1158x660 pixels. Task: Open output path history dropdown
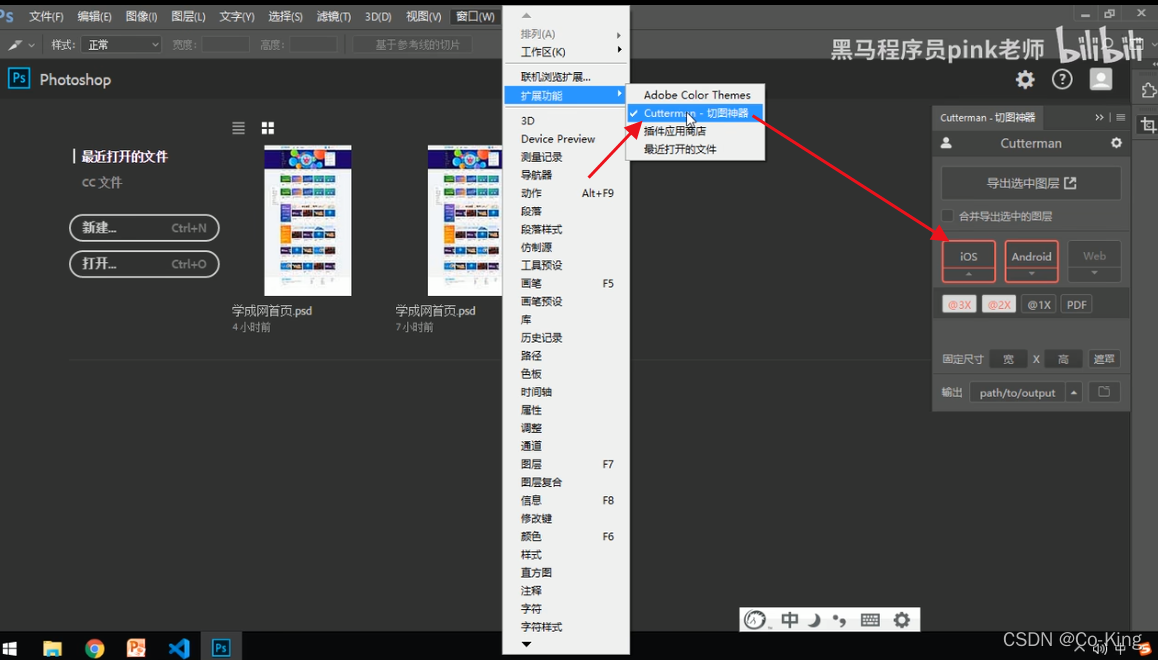pos(1074,392)
